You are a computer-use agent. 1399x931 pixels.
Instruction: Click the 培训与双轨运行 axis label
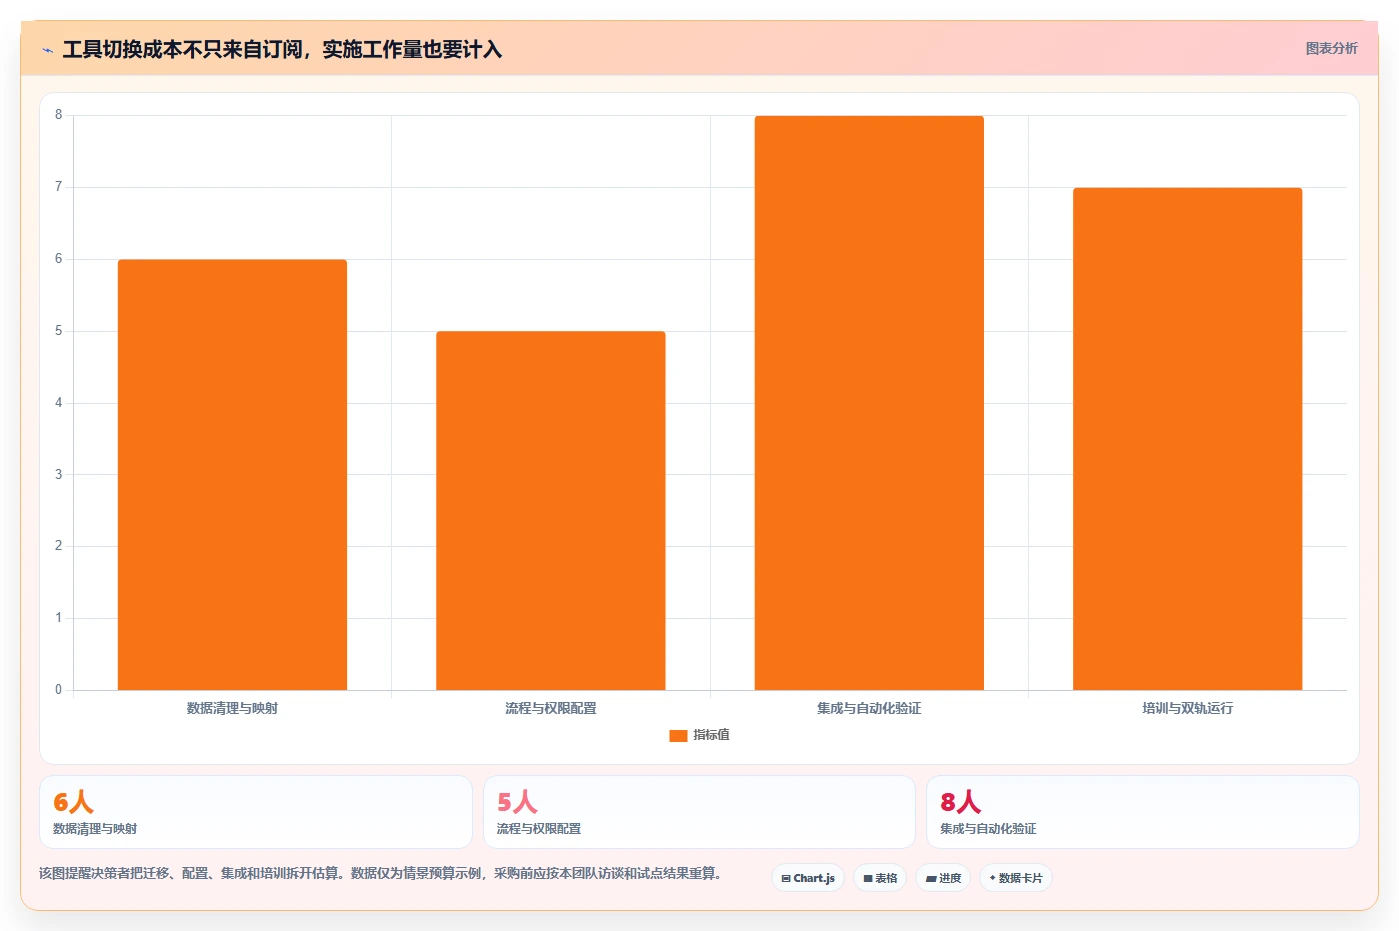1187,708
